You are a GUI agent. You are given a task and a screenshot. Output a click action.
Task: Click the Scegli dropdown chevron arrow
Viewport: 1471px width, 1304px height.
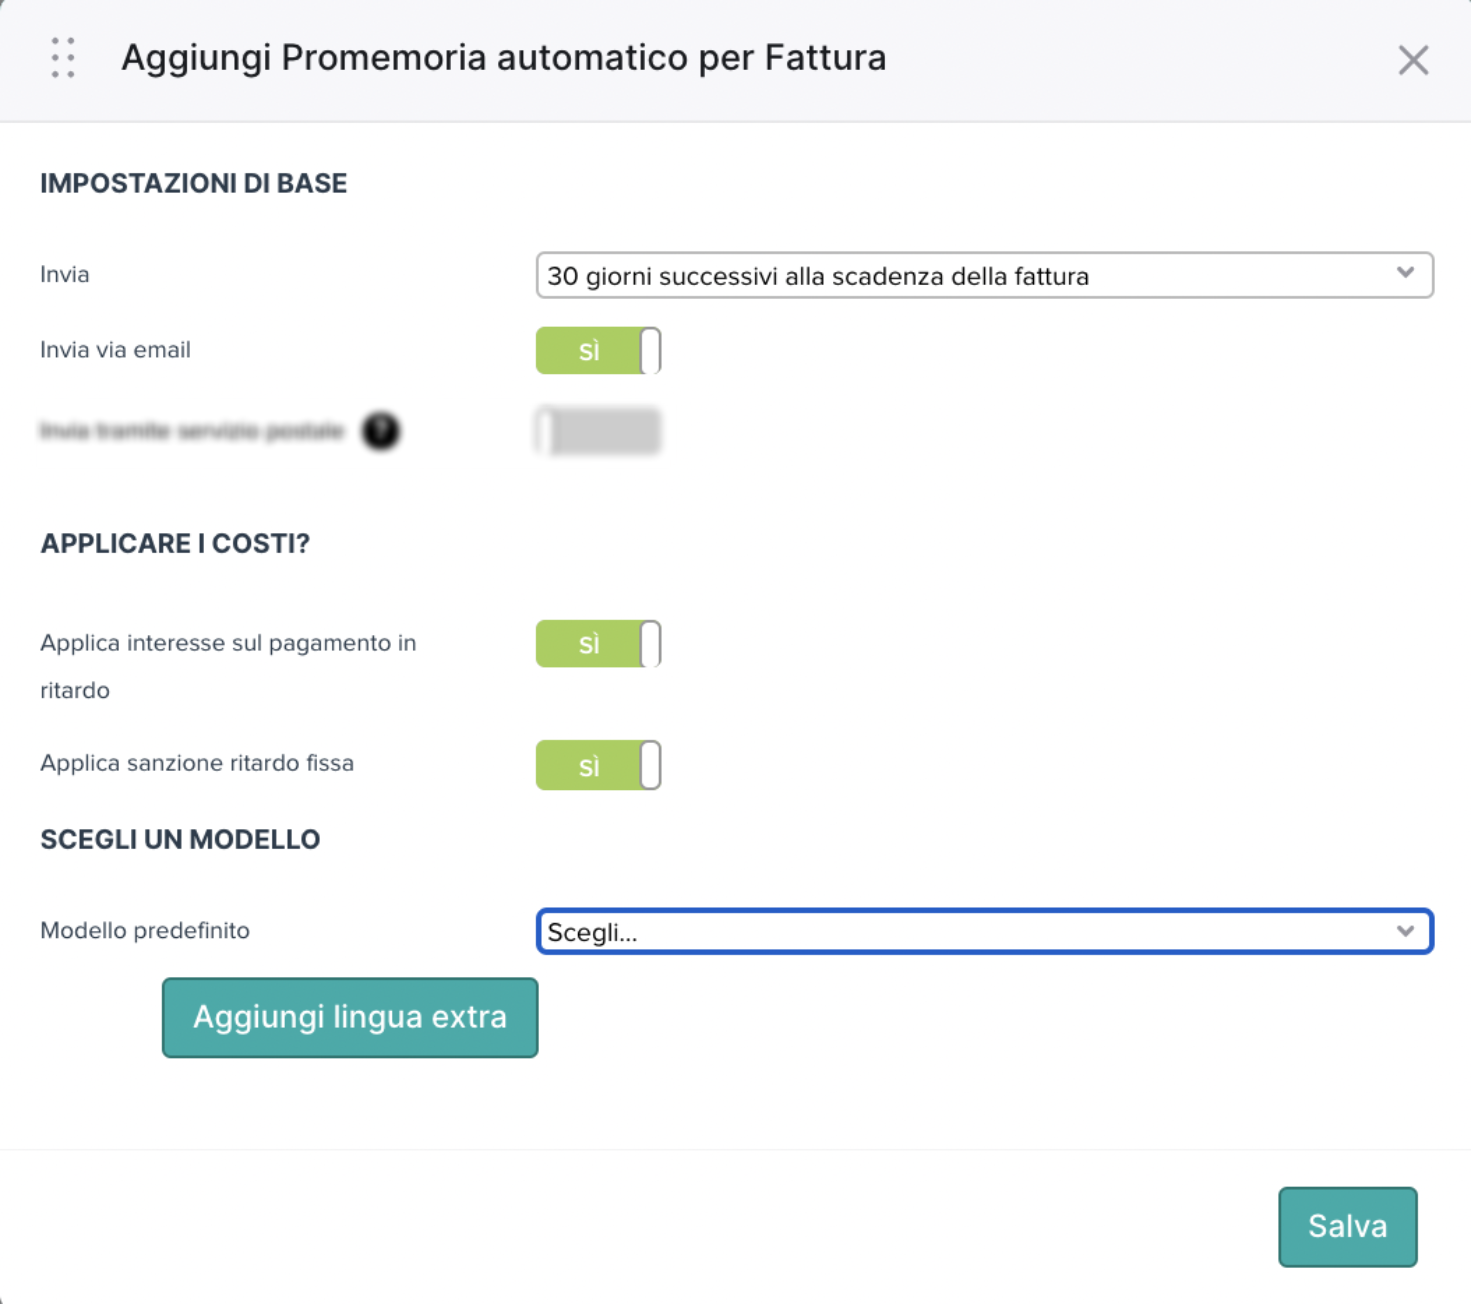point(1405,931)
